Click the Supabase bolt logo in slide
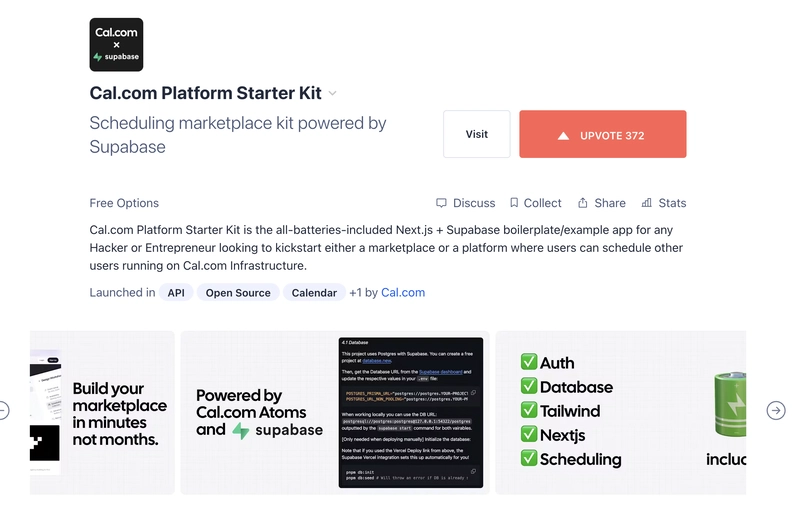Viewport: 800px width, 520px height. pos(241,431)
